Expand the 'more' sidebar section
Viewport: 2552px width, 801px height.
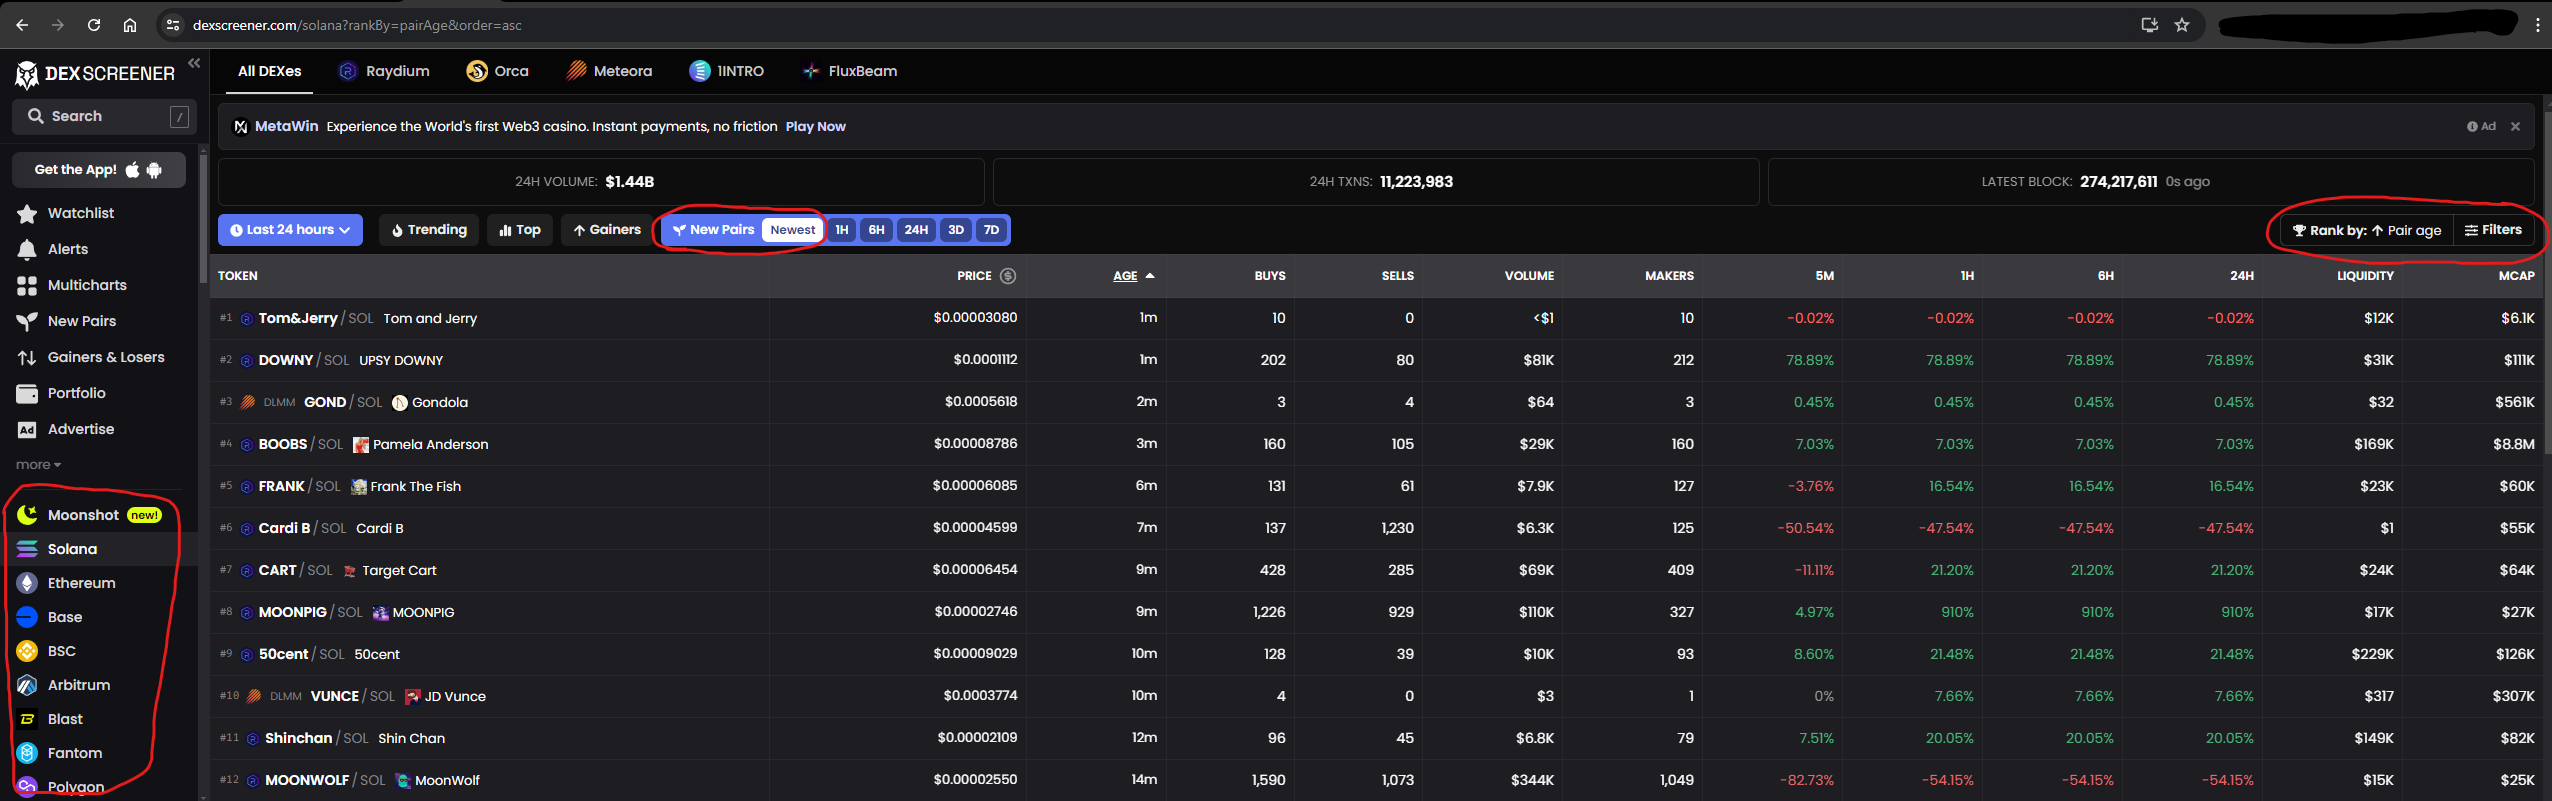pyautogui.click(x=38, y=465)
